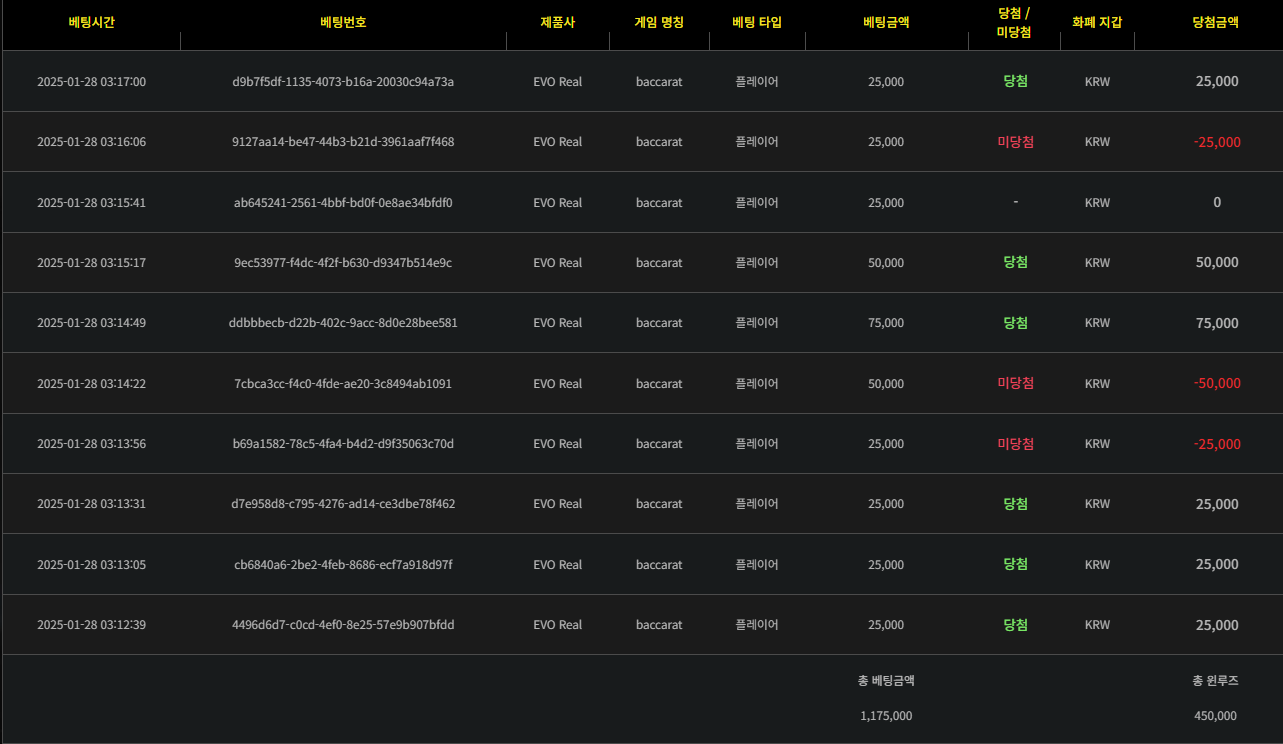Screen dimensions: 1283x744
Task: Select bet number starting with 4496d6d7
Action: tap(343, 625)
